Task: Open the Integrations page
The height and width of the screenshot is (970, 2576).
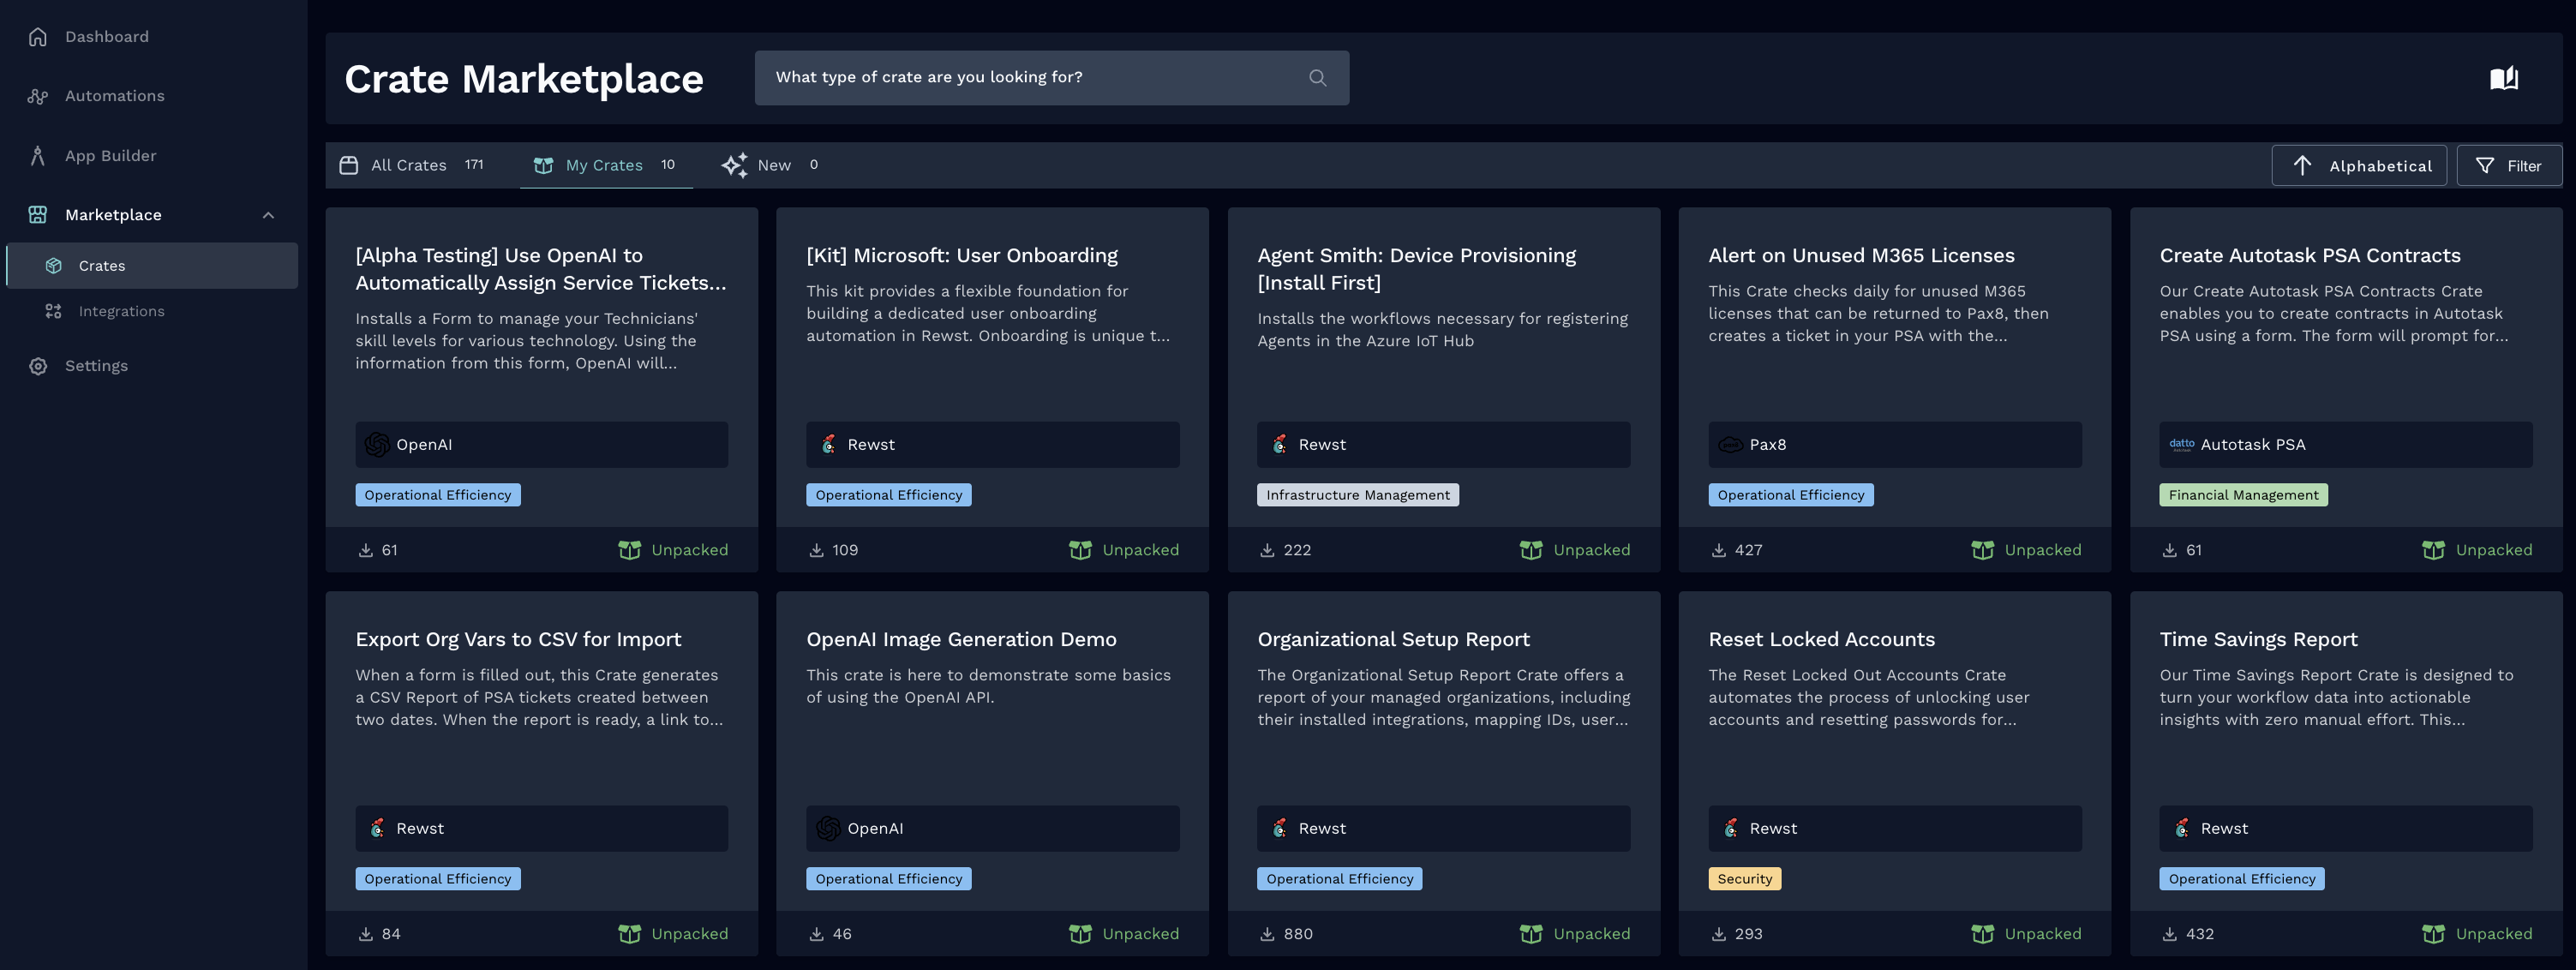Action: pos(121,311)
